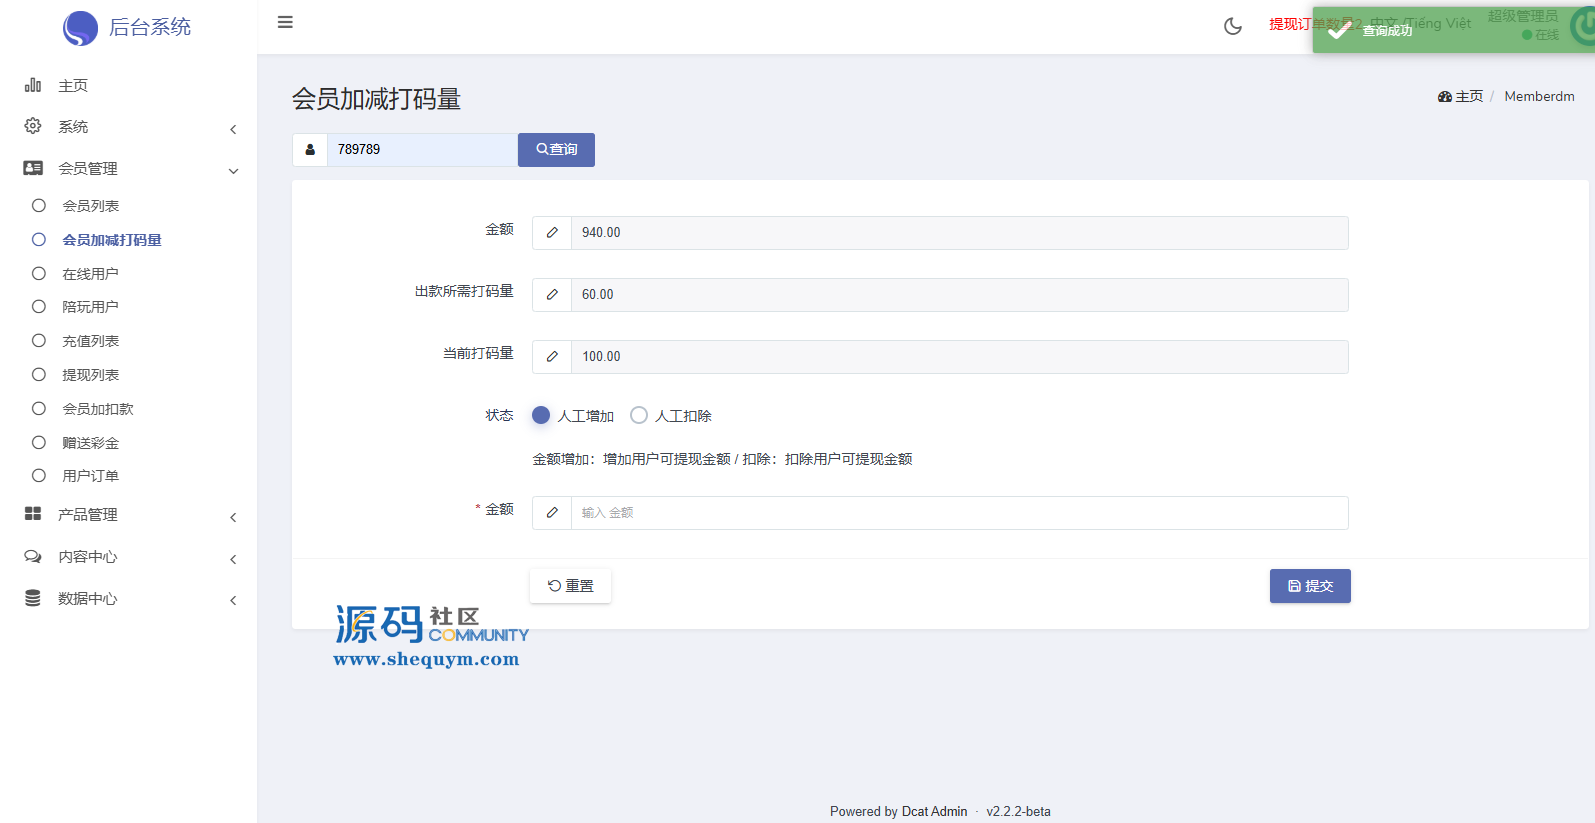The image size is (1595, 823).
Task: Click the circle icon beside 会员列表
Action: click(x=39, y=205)
